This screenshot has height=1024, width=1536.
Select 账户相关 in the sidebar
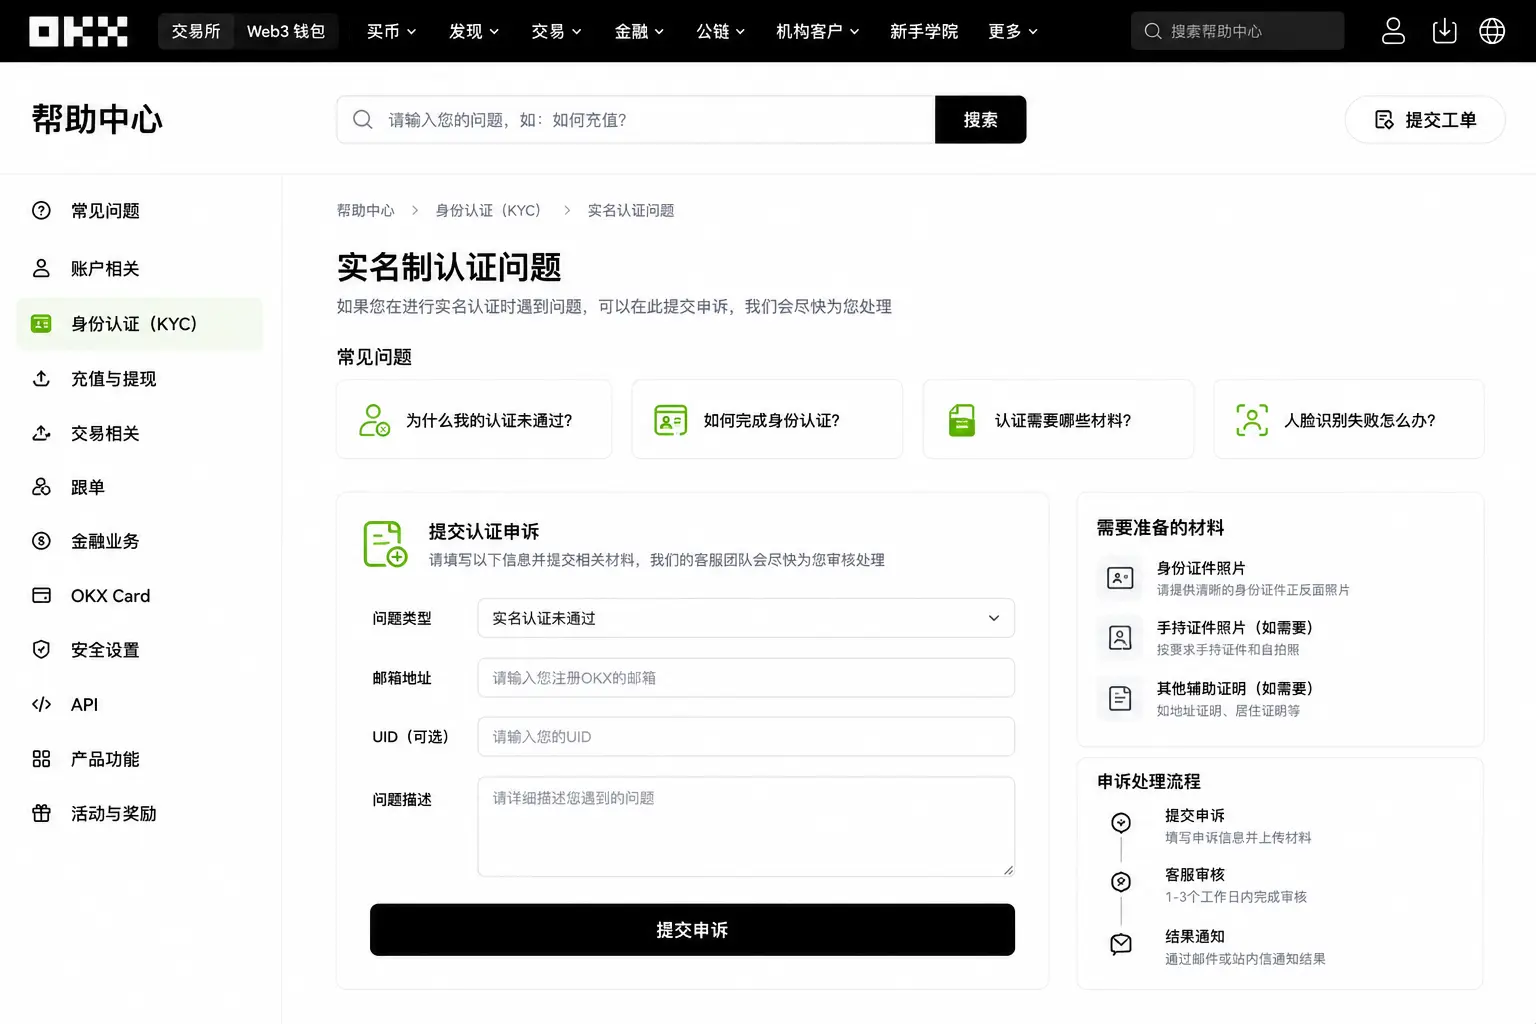point(140,268)
